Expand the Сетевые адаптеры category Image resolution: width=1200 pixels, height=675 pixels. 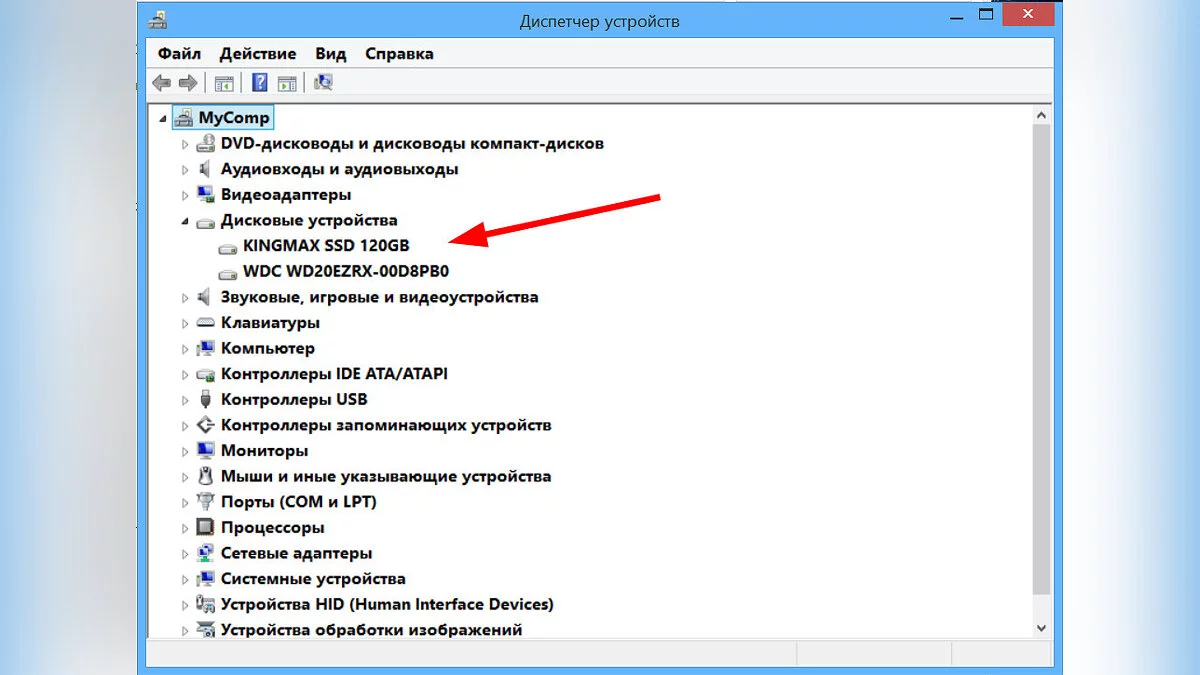pyautogui.click(x=185, y=554)
